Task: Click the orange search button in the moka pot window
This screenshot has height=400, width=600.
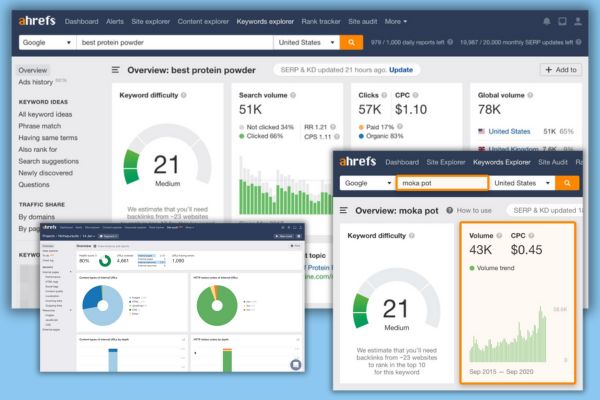Action: (x=567, y=183)
